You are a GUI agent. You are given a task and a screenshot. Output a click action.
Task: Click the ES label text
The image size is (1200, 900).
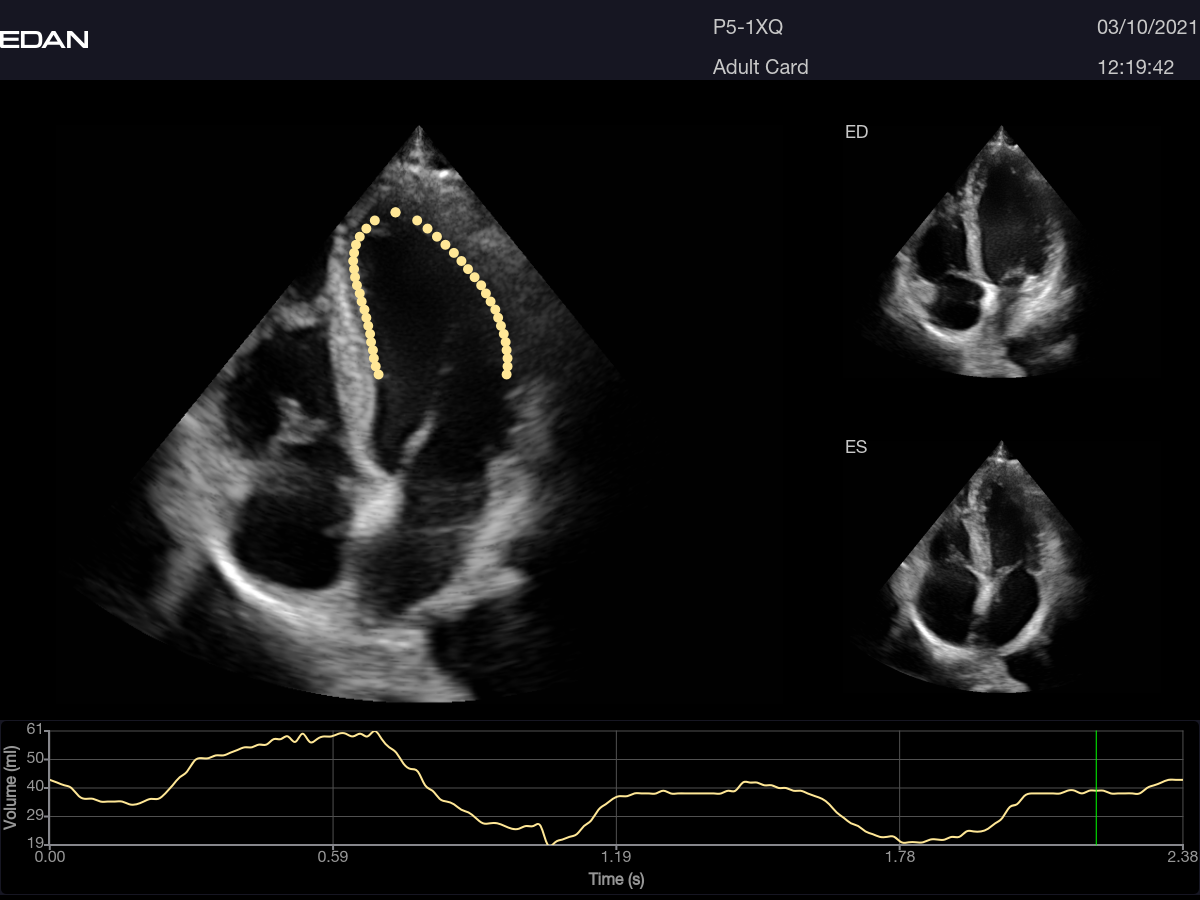coord(856,447)
